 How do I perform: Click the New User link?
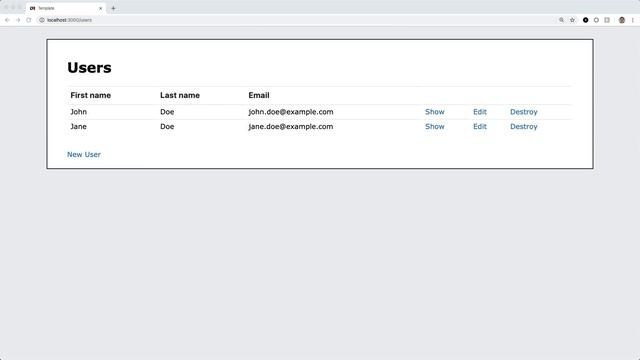pyautogui.click(x=84, y=154)
